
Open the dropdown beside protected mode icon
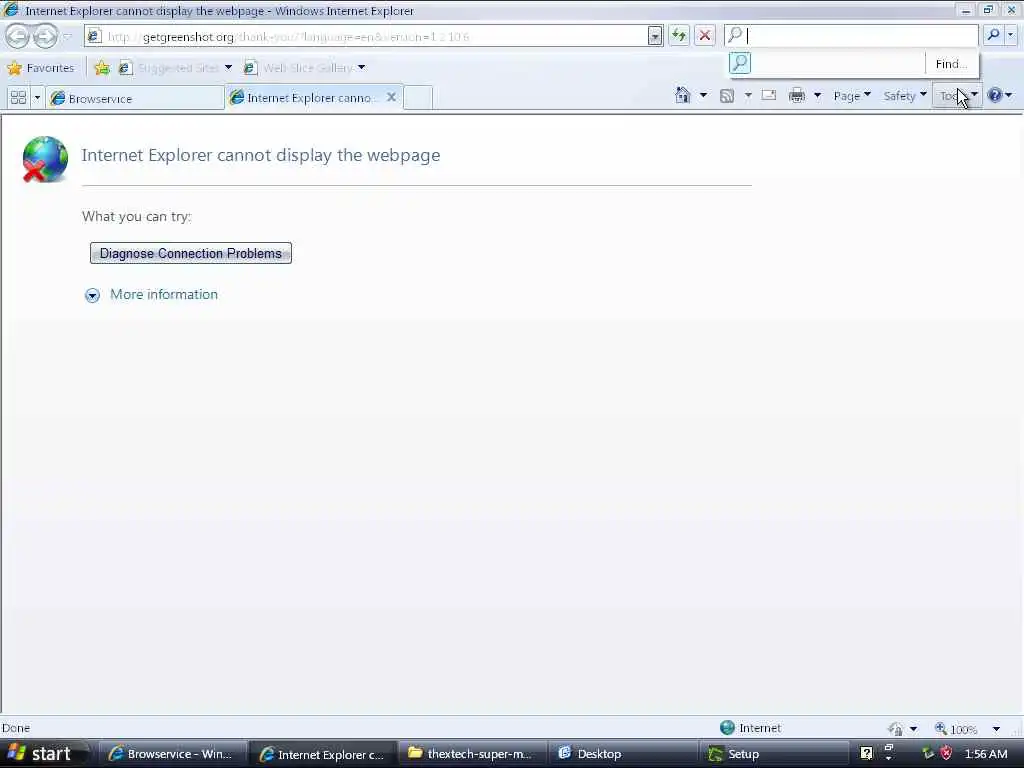914,729
